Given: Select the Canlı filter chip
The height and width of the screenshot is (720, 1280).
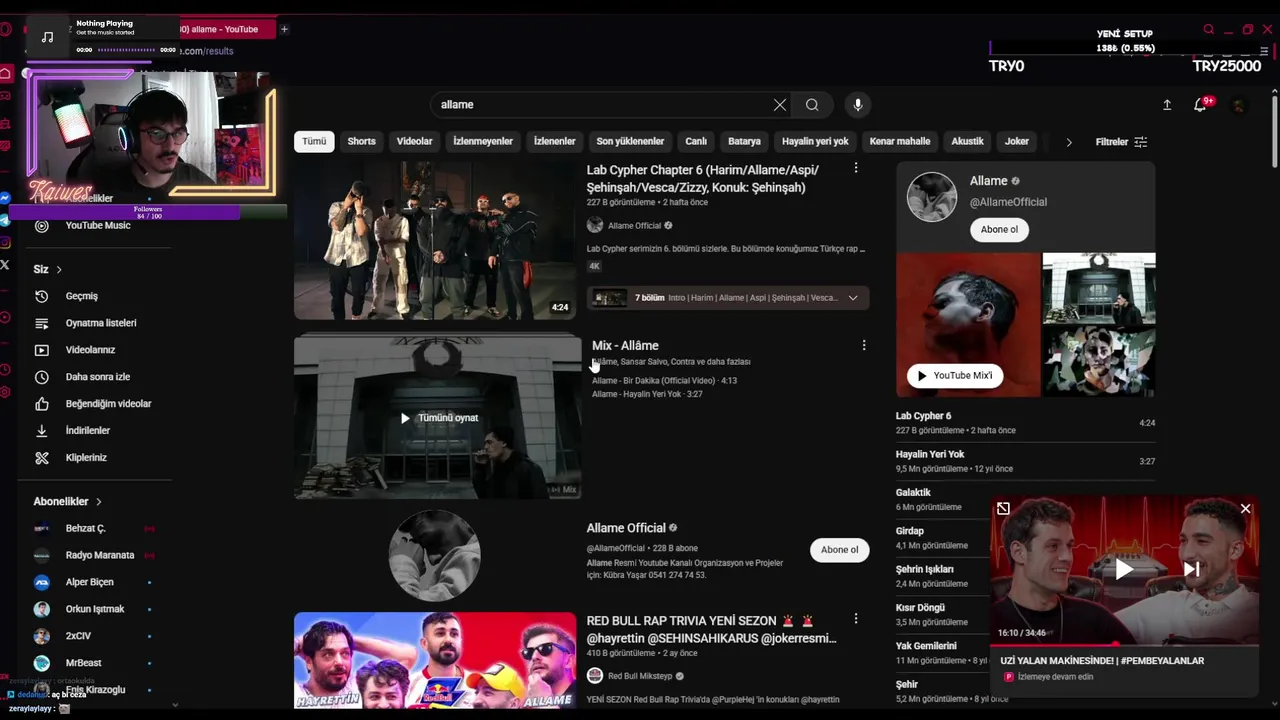Looking at the screenshot, I should click(696, 141).
